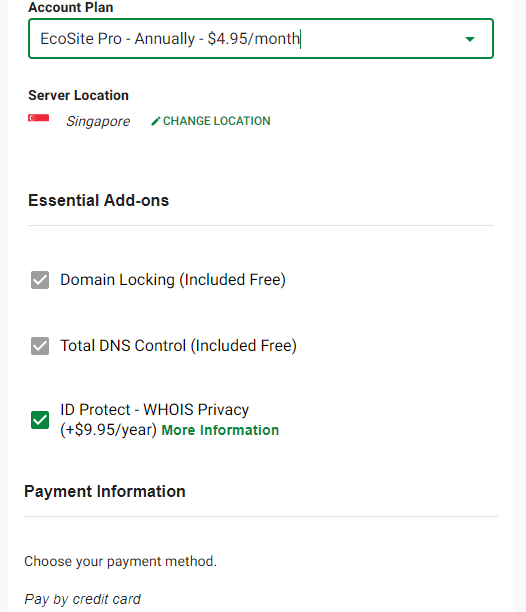The width and height of the screenshot is (526, 612).
Task: Click the Singapore location text
Action: 98,121
